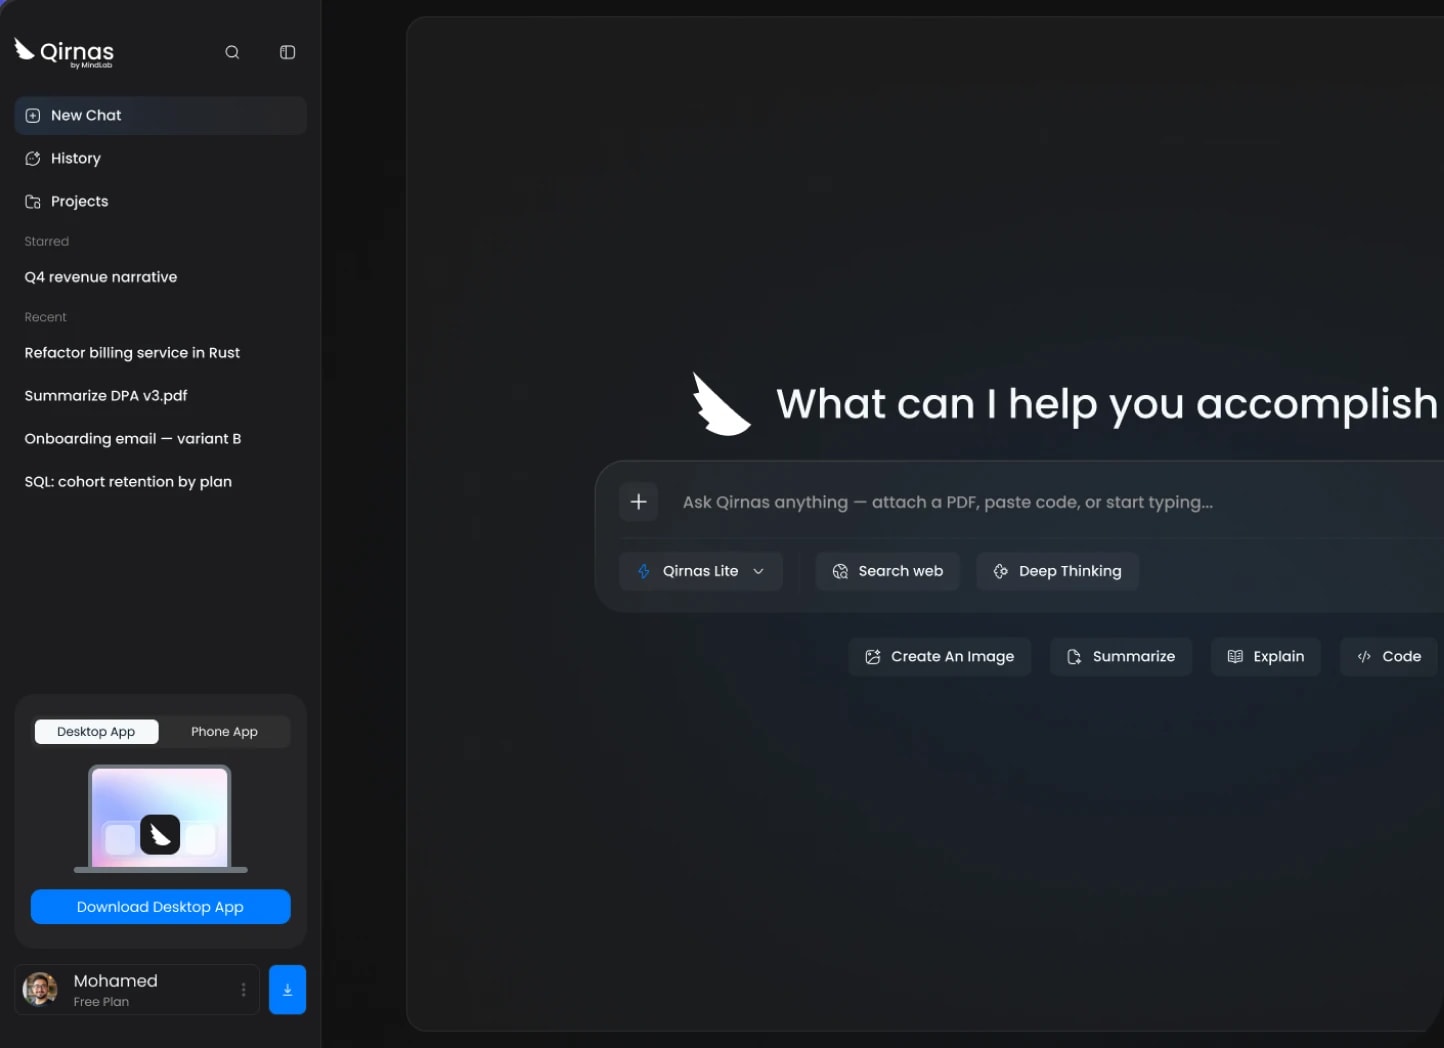Open chat Summarize DPA v3.pdf
The width and height of the screenshot is (1444, 1048).
point(106,396)
